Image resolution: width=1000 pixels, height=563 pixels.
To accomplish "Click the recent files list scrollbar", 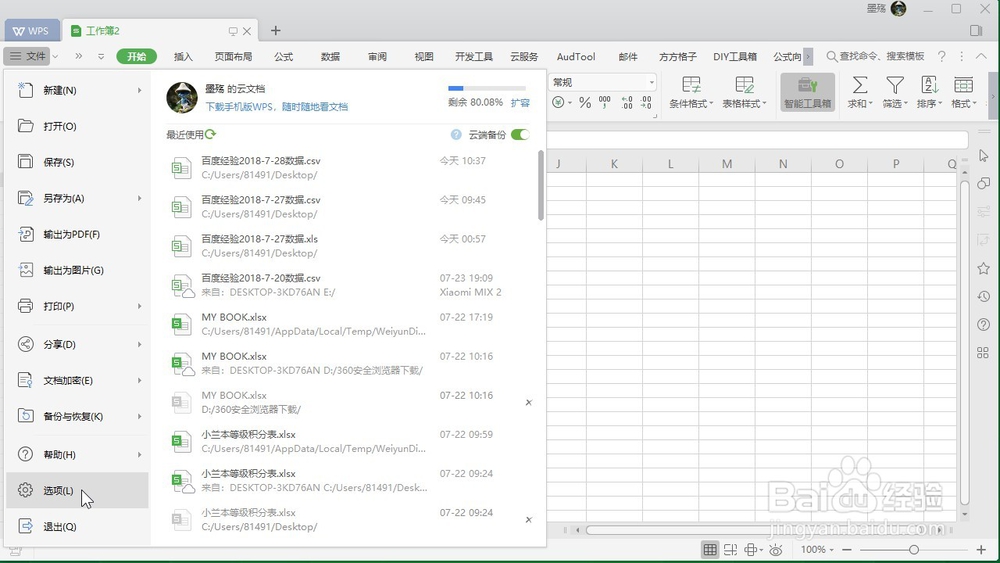I will 541,185.
